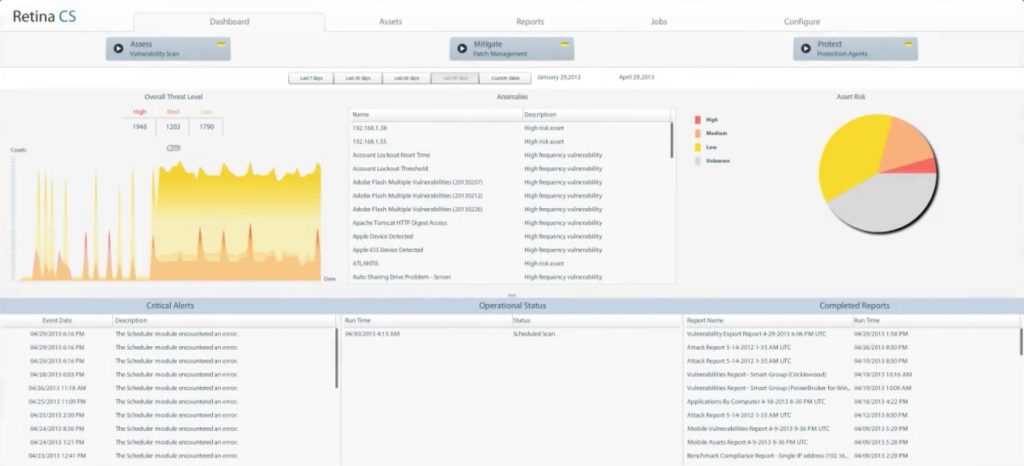Select the Last 7 days range
1024x466 pixels.
311,77
